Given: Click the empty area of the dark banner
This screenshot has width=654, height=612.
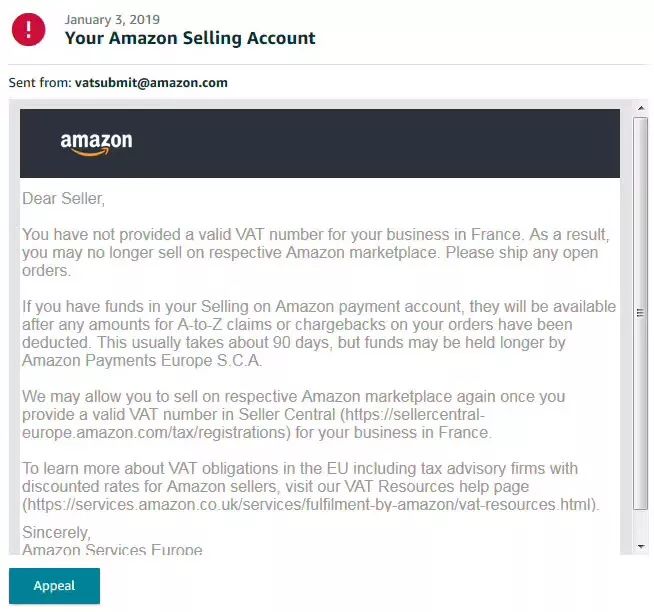Looking at the screenshot, I should [x=375, y=144].
